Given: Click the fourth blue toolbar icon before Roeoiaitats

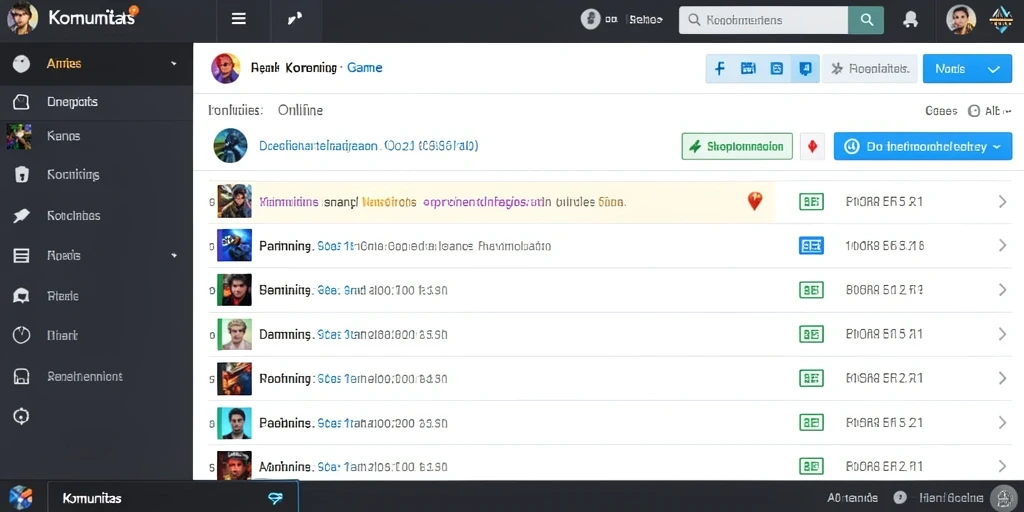Looking at the screenshot, I should point(805,68).
